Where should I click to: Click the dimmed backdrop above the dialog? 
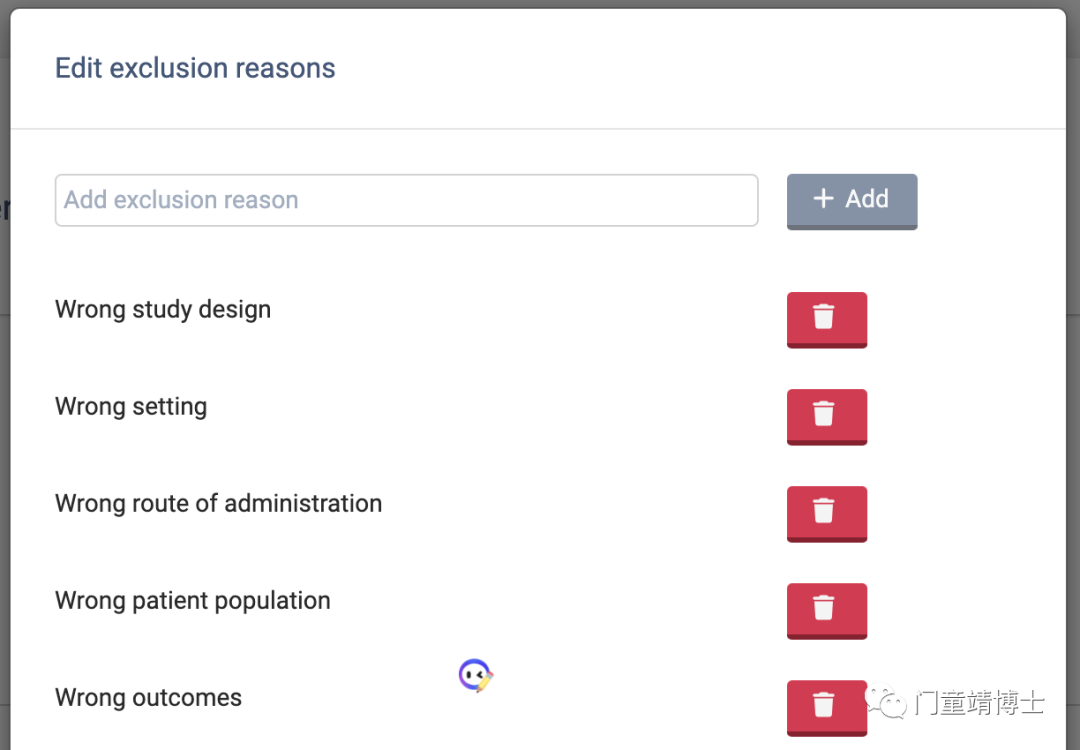540,4
